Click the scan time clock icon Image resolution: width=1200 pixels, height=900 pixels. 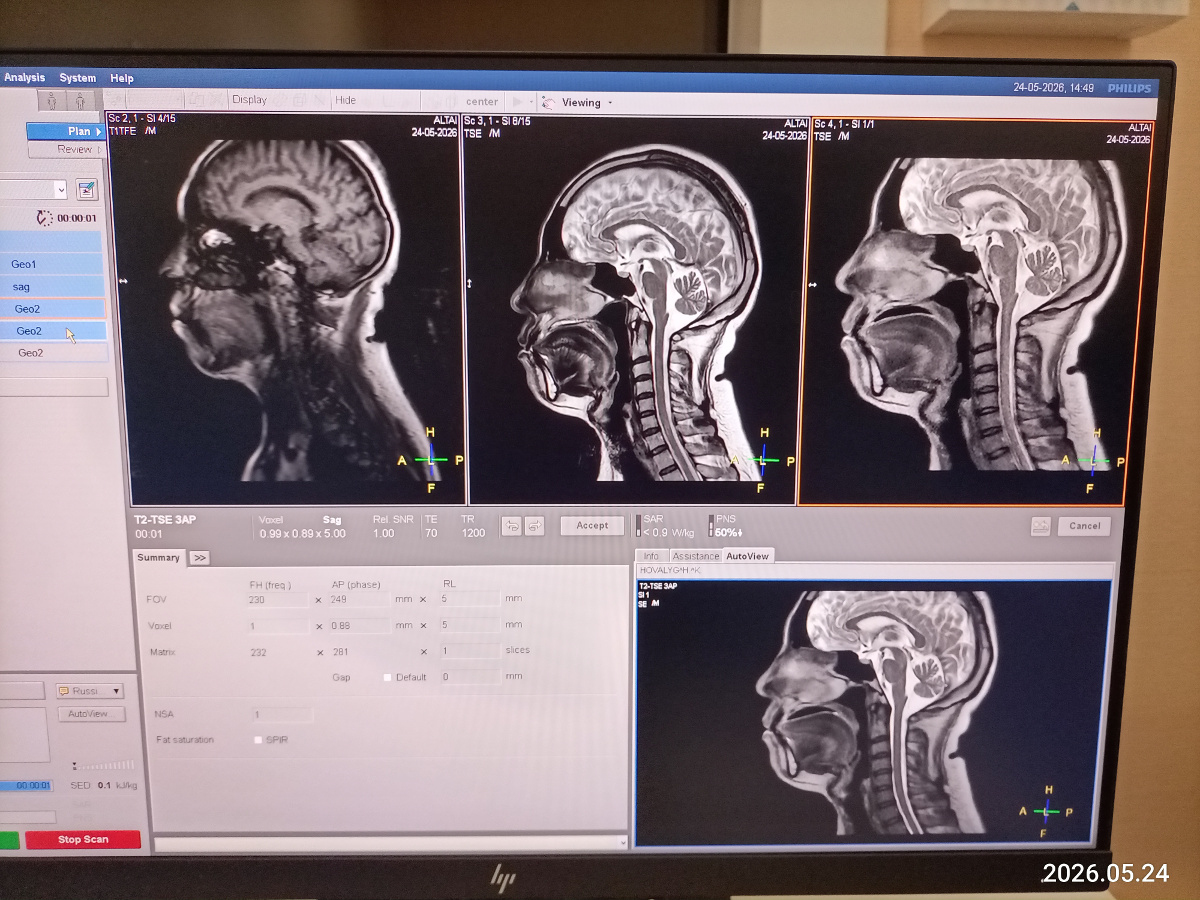coord(43,218)
